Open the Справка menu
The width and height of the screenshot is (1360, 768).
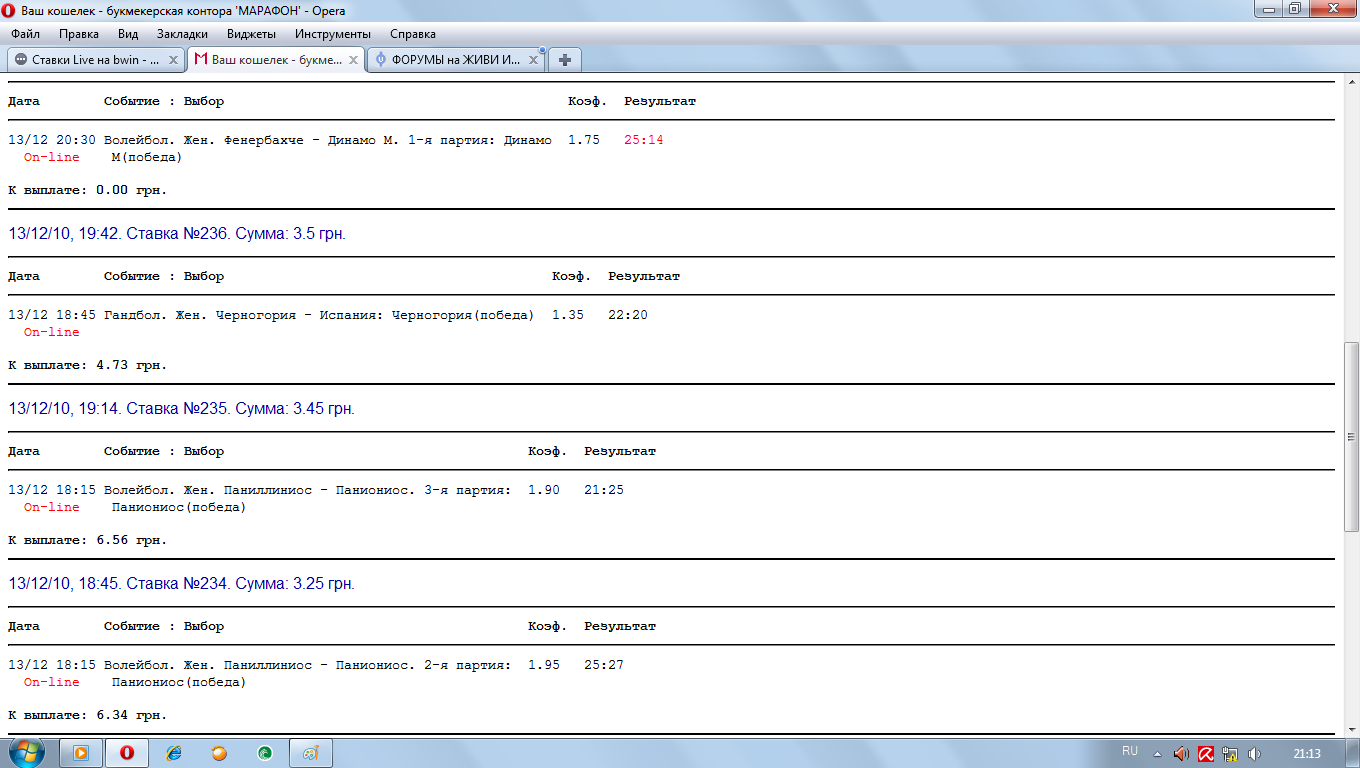pos(412,34)
